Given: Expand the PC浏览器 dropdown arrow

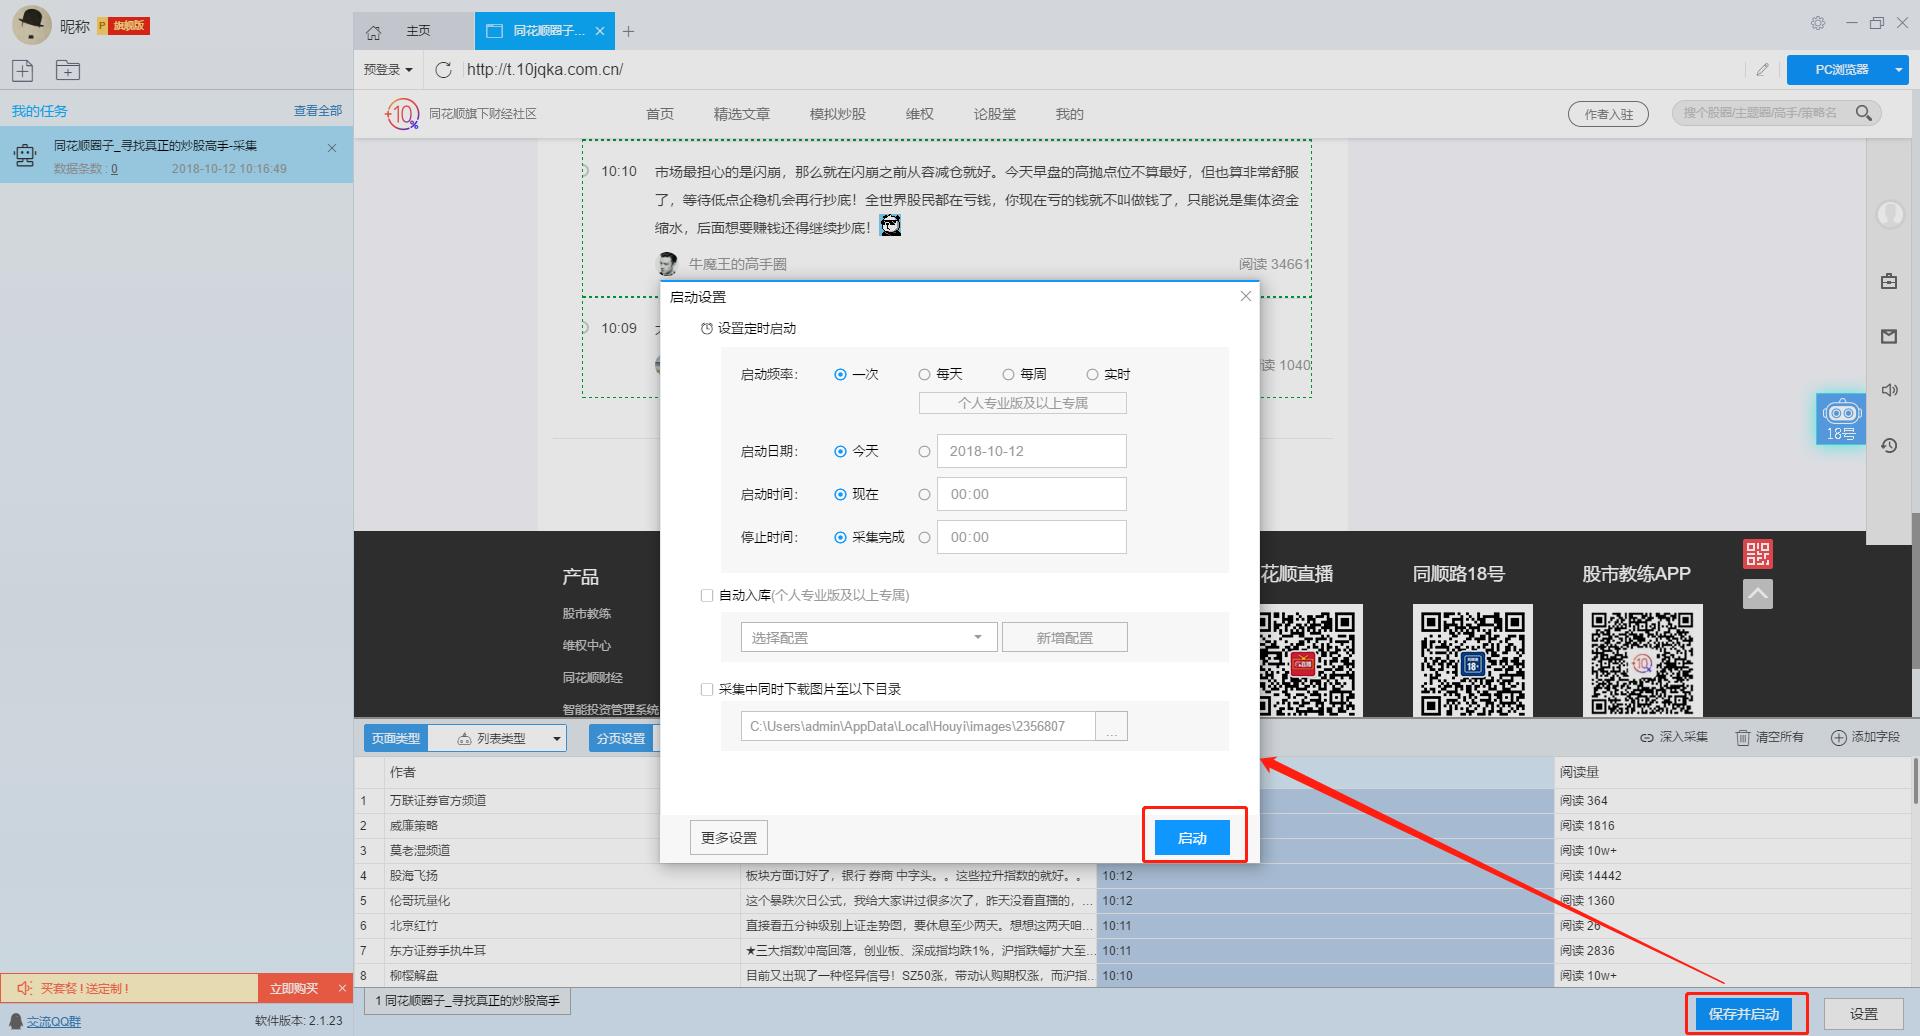Looking at the screenshot, I should coord(1898,69).
